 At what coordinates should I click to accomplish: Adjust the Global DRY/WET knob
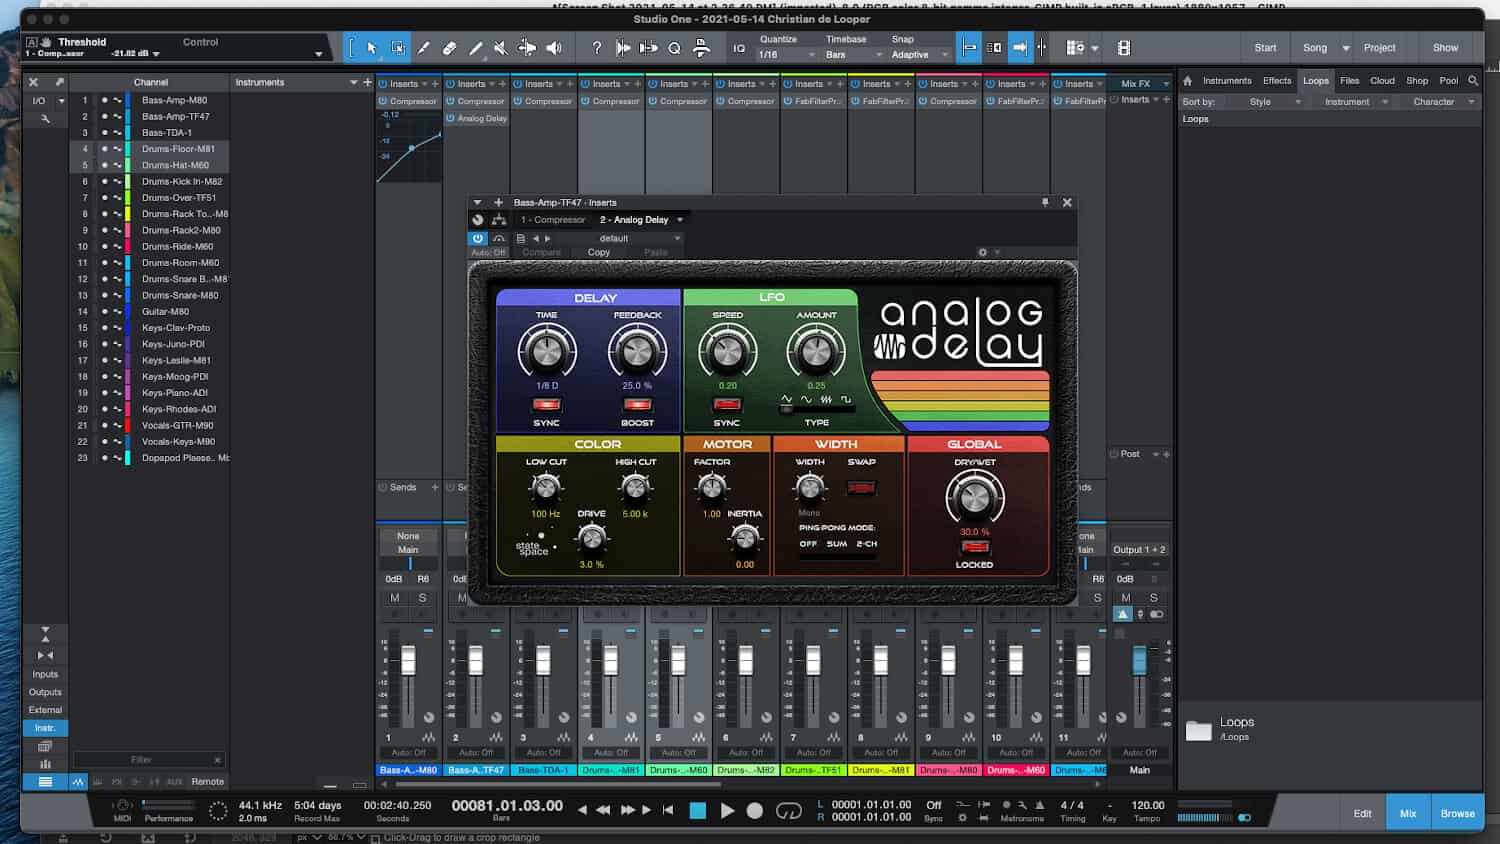pos(974,497)
